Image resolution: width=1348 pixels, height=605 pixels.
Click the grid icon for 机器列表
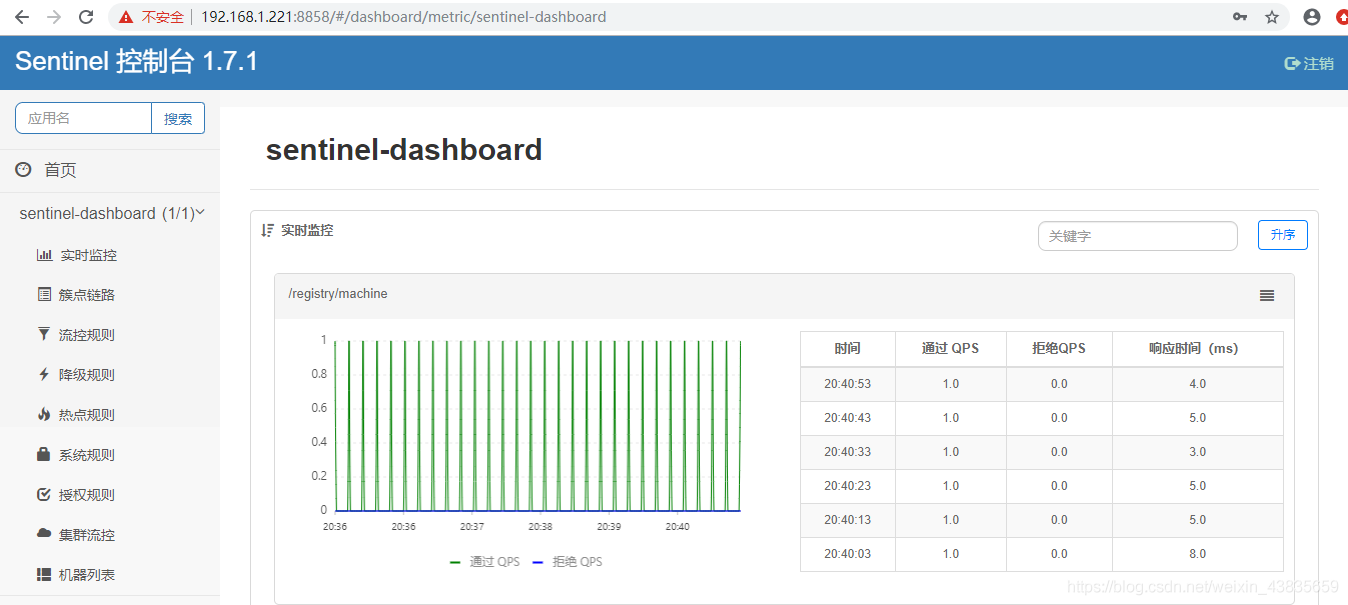click(x=44, y=575)
